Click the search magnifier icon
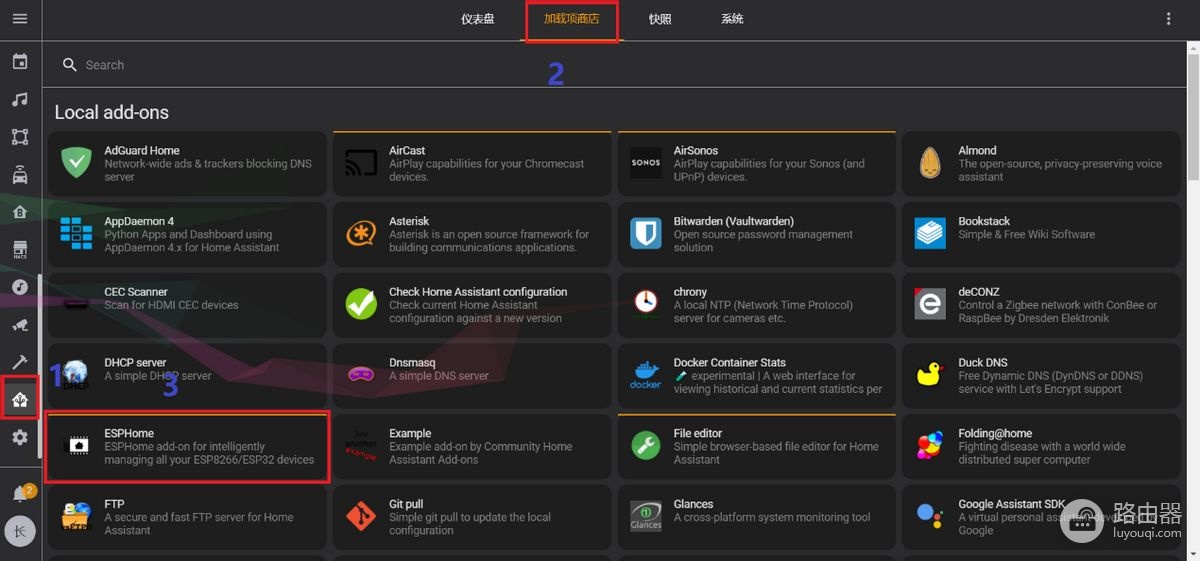Screen dimensions: 1200x561 [x=70, y=65]
